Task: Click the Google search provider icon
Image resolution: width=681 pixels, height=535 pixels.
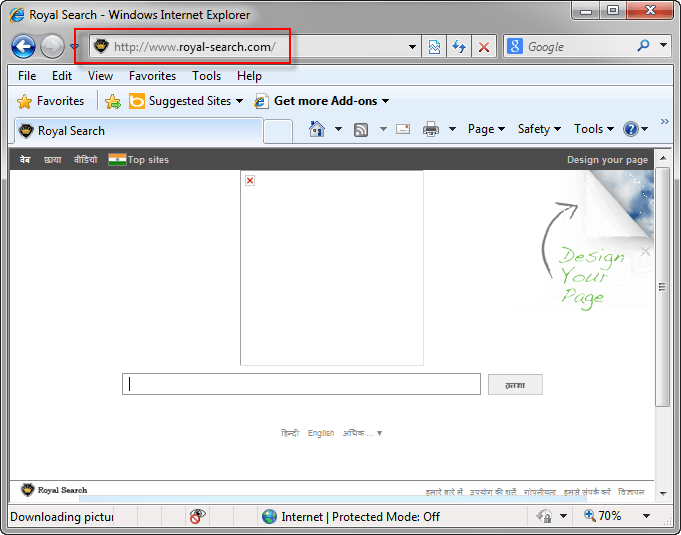Action: [x=515, y=46]
